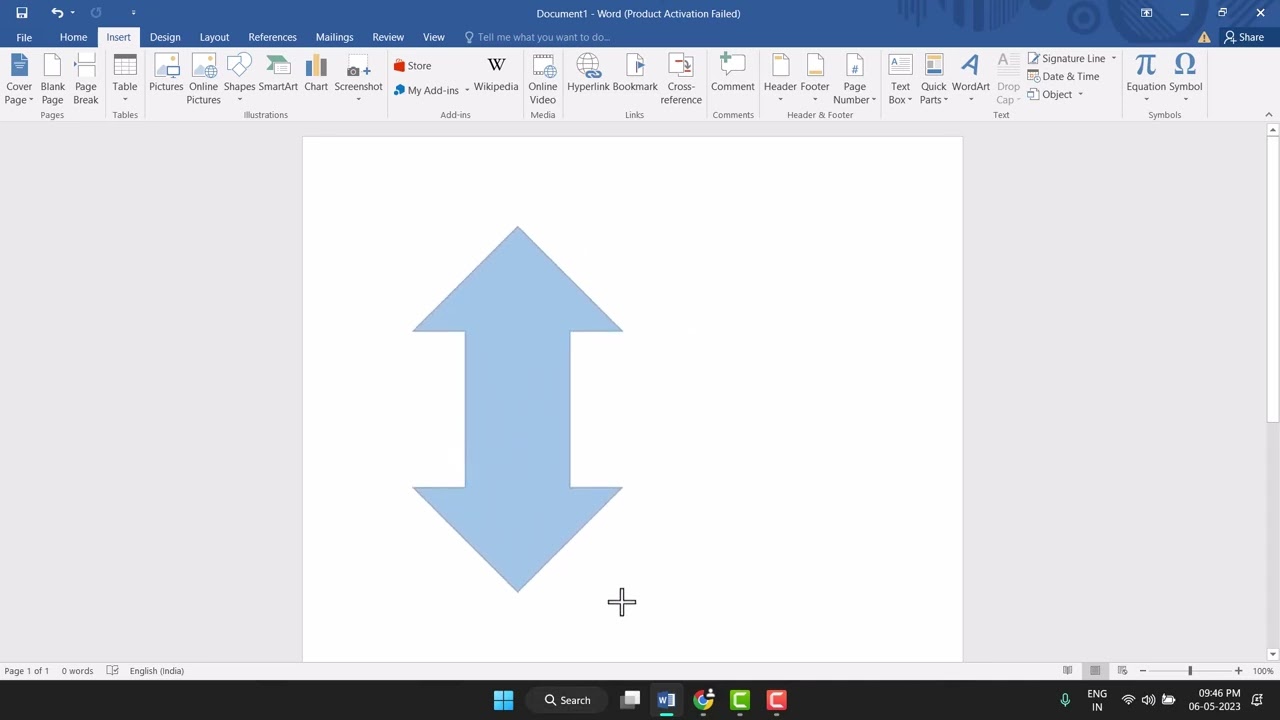Screen dimensions: 1280x720
Task: Expand the Signature Line dropdown arrow
Action: click(1113, 58)
